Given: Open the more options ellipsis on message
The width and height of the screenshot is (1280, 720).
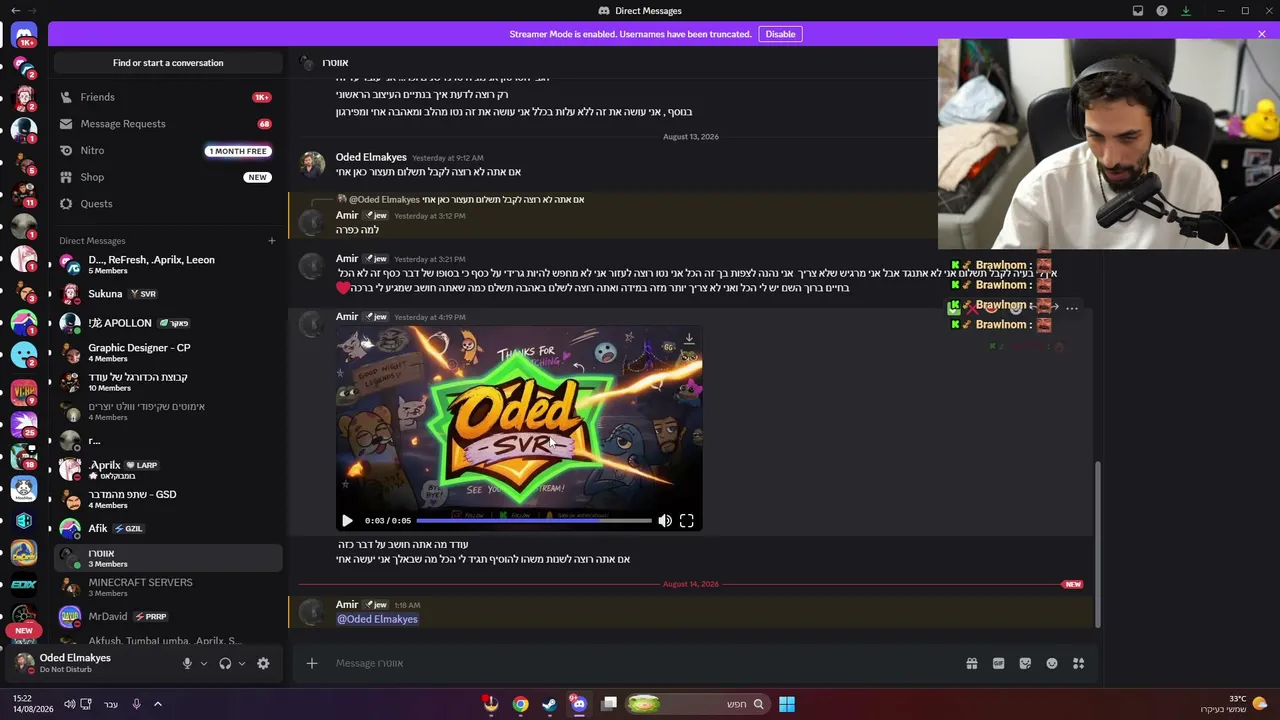Looking at the screenshot, I should click(x=1072, y=308).
